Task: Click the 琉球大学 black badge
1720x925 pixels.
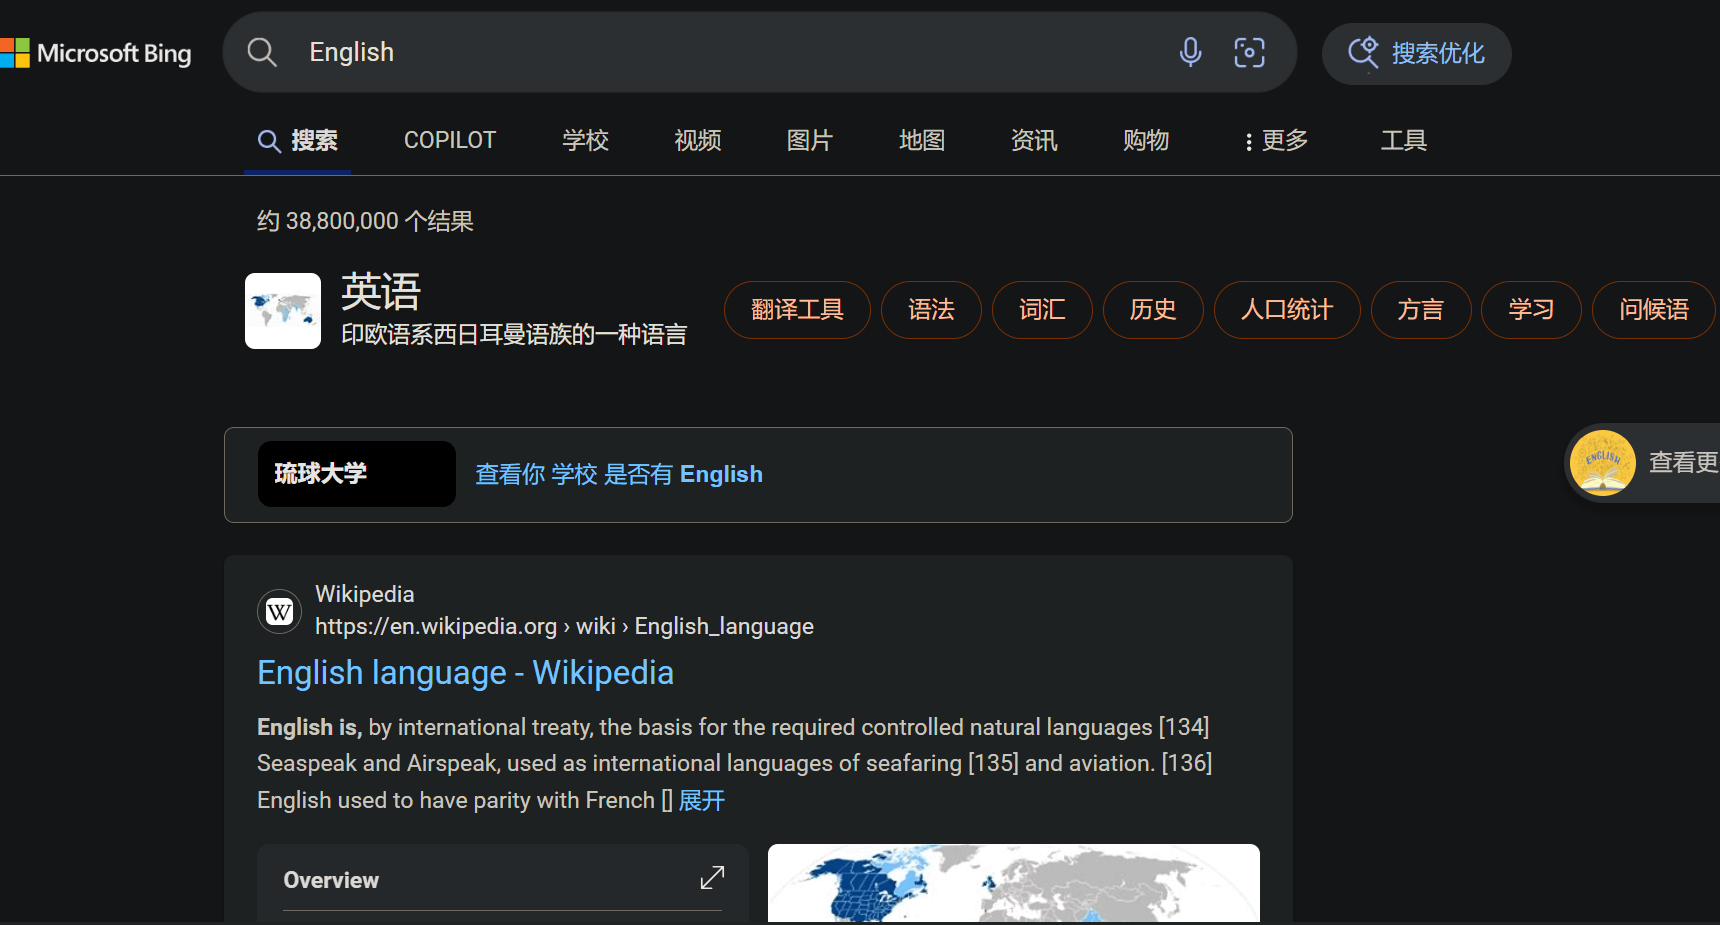Action: (357, 474)
